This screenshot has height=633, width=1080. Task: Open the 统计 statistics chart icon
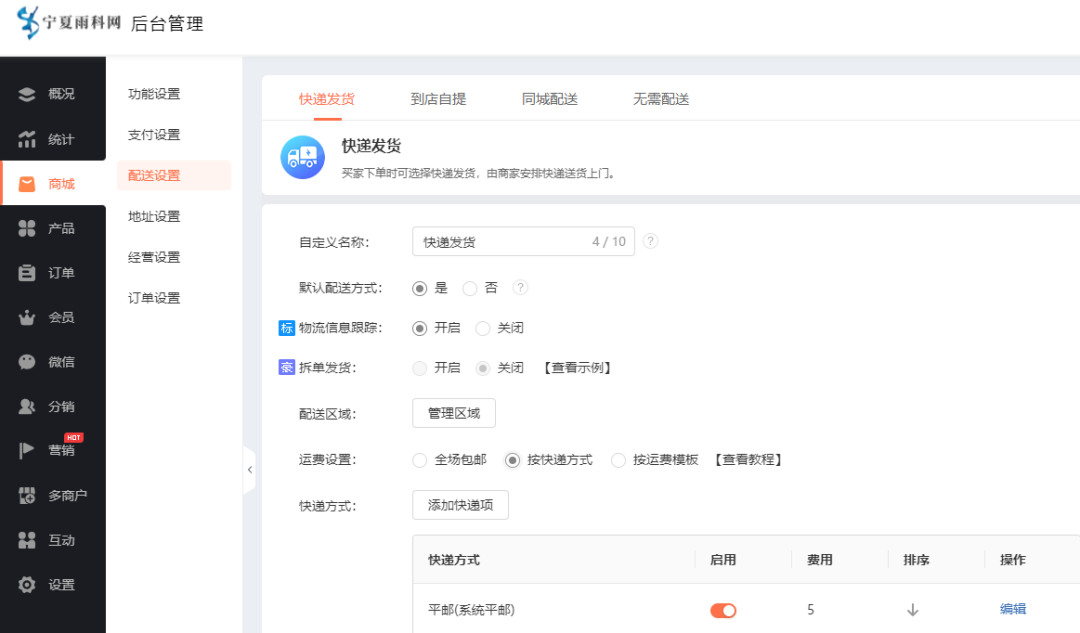27,139
